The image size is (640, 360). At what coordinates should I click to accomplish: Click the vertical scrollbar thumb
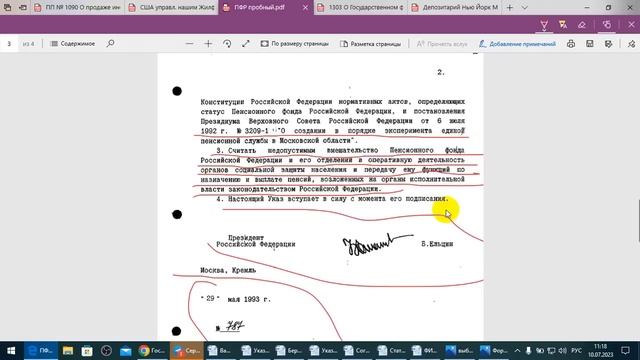[638, 221]
